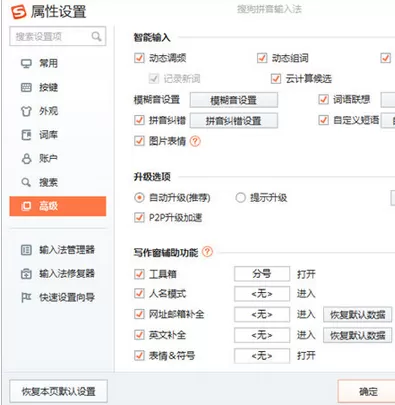Click the magnifier icon in search box
The image size is (395, 405).
(96, 36)
